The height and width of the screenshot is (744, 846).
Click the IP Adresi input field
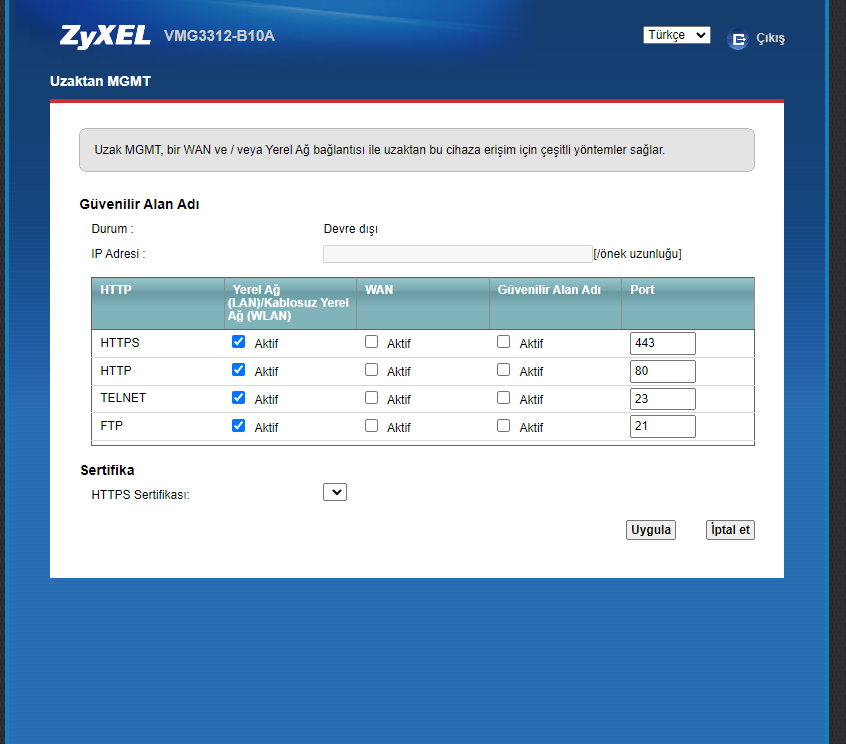(458, 254)
